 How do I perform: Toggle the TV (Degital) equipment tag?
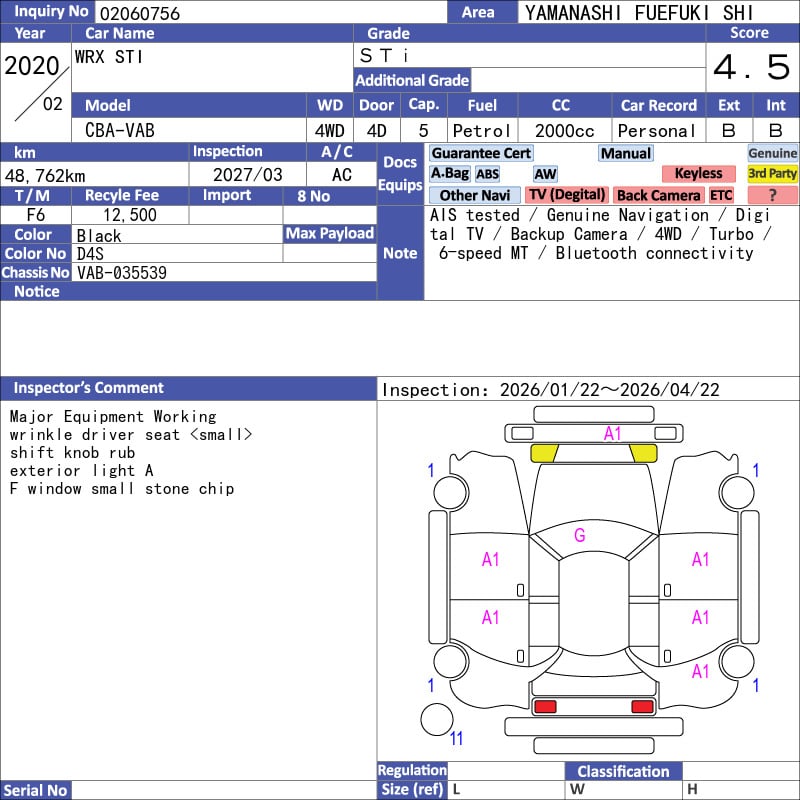click(567, 195)
